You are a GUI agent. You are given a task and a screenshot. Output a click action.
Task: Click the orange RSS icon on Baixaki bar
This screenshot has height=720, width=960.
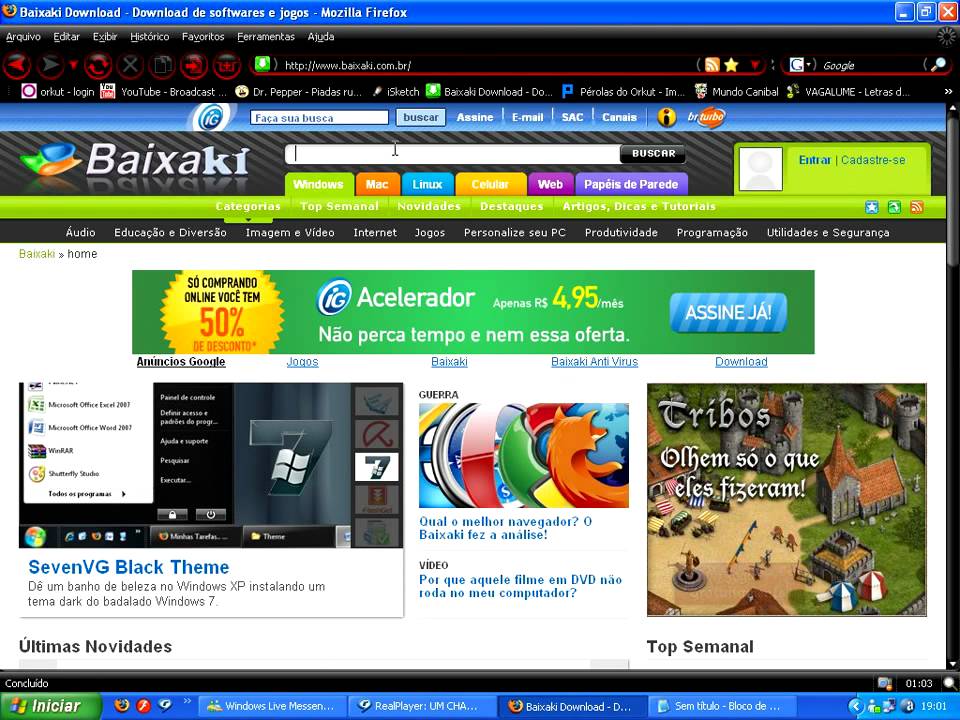tap(916, 207)
